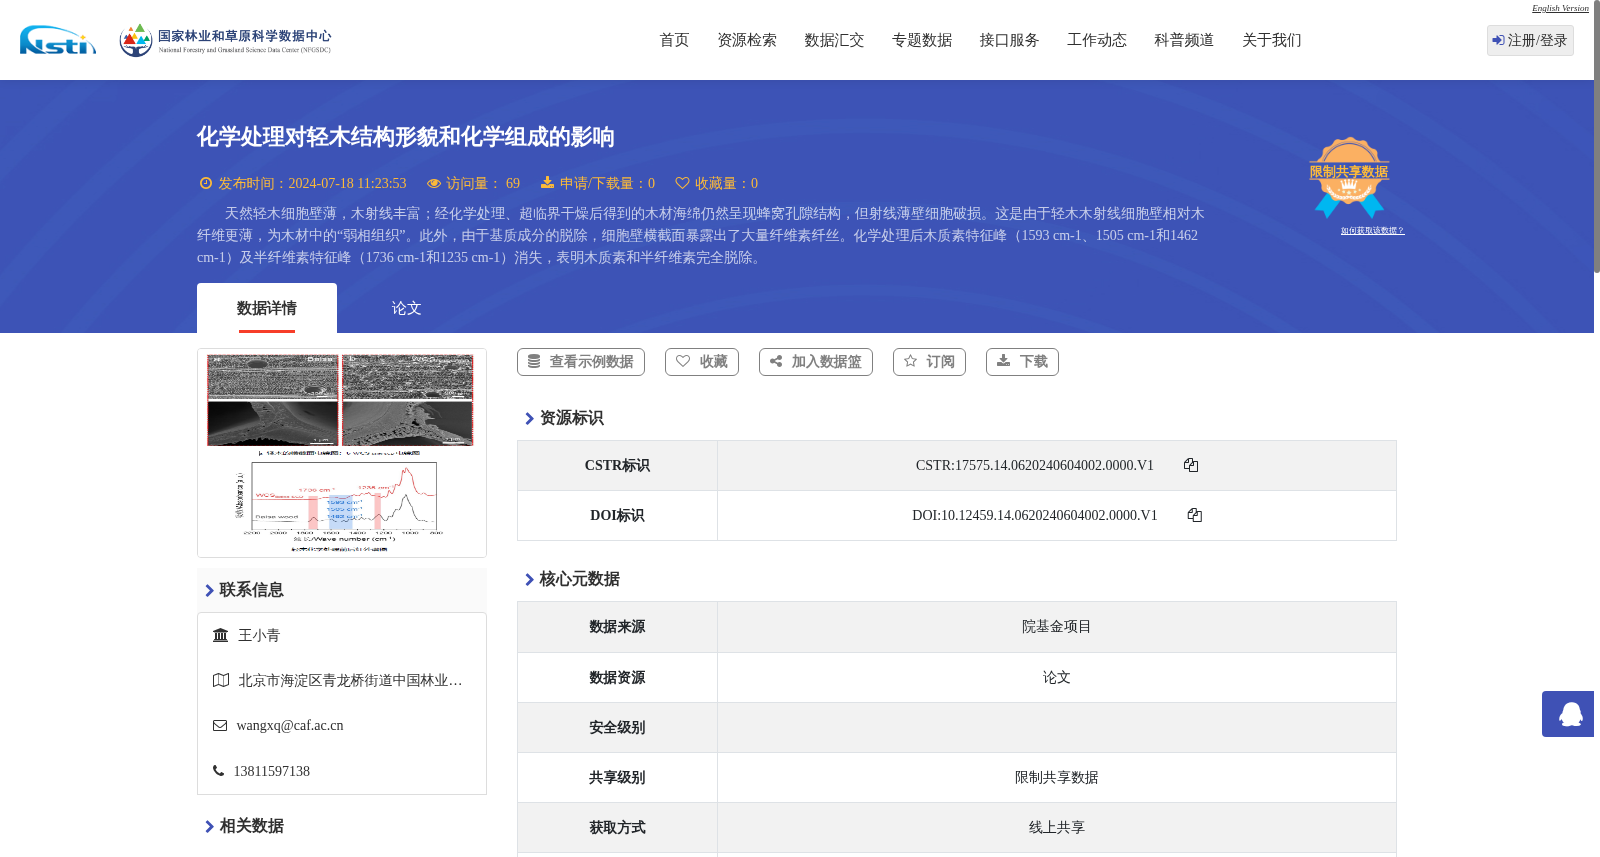This screenshot has width=1600, height=857.
Task: Open the dataset preview thumbnail image
Action: point(342,453)
